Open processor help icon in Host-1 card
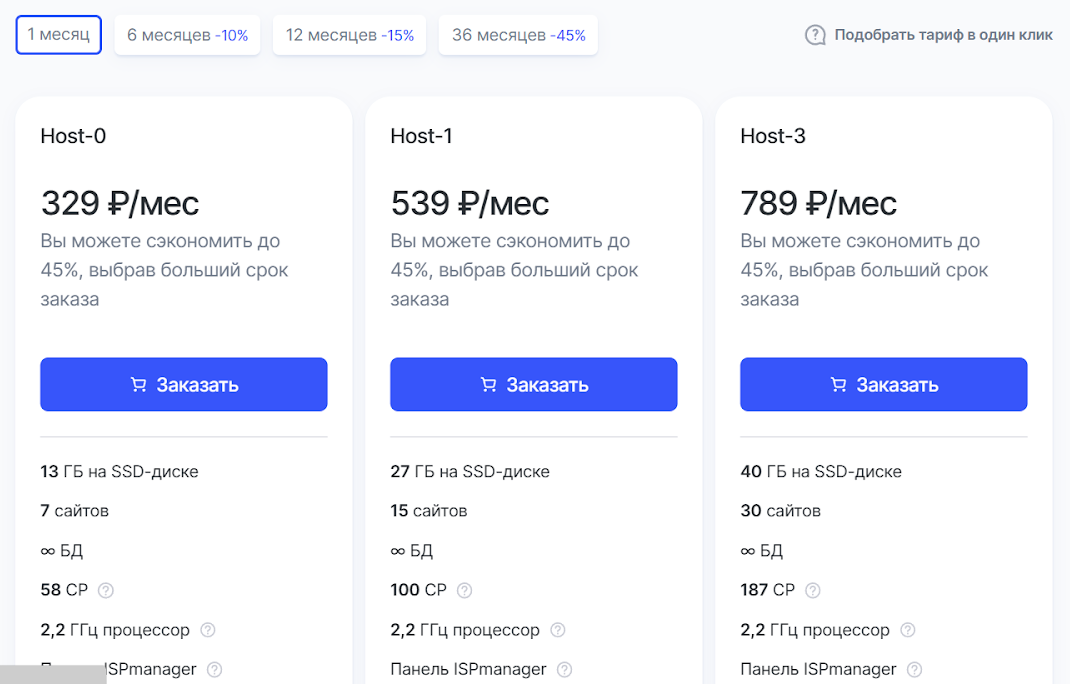The image size is (1070, 684). click(558, 630)
